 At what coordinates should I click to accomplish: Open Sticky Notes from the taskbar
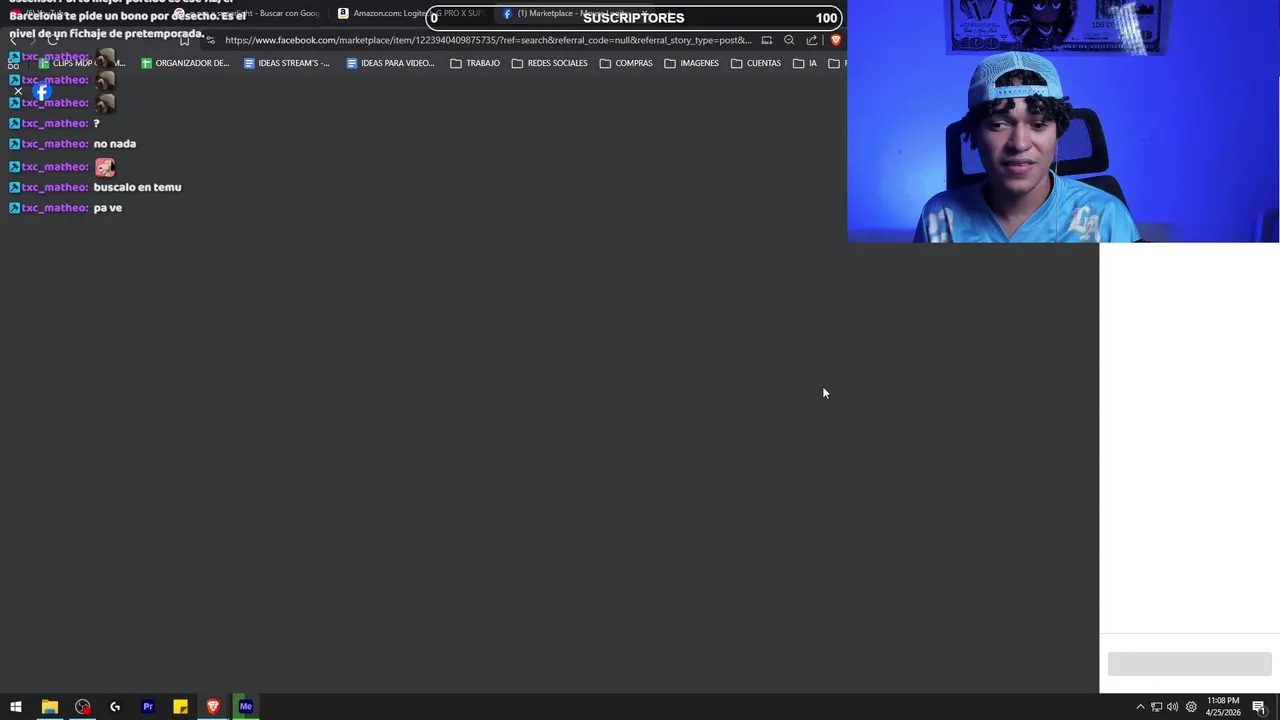(180, 707)
